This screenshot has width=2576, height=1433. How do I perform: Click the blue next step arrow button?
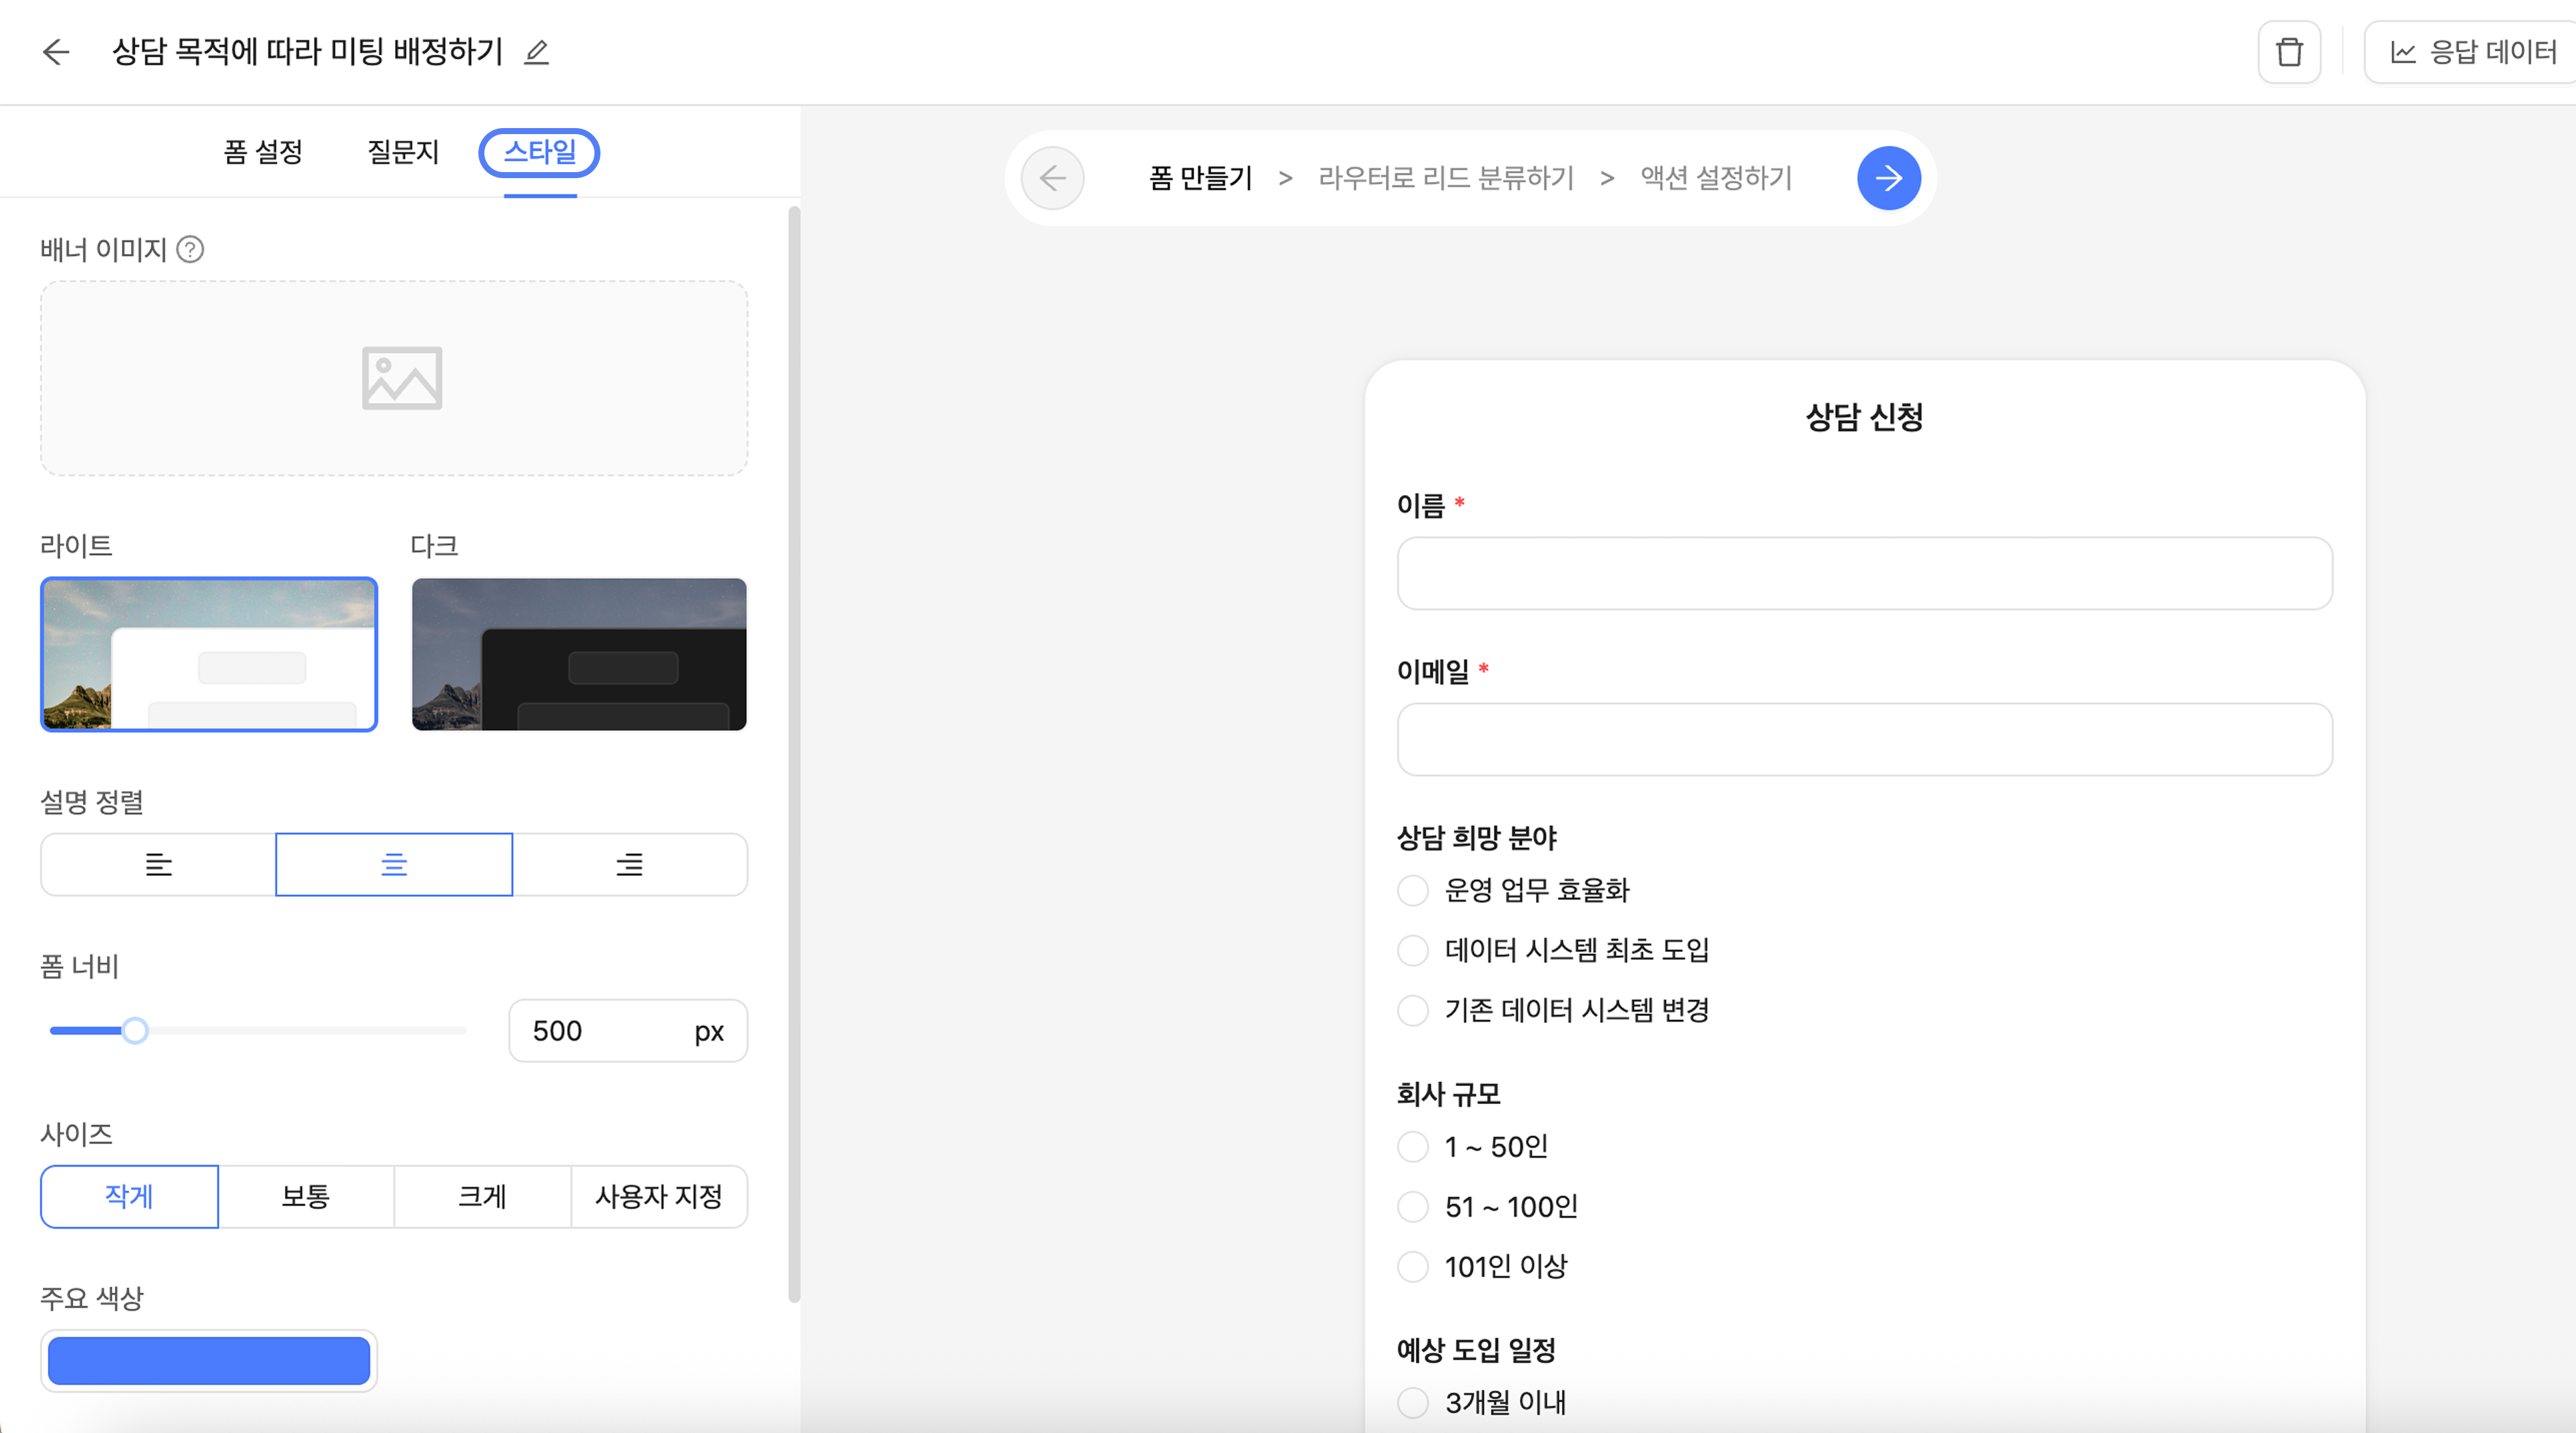click(1887, 179)
